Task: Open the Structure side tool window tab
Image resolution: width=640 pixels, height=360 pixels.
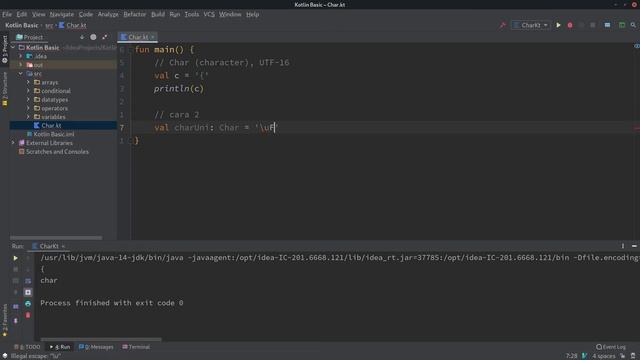Action: 4,89
